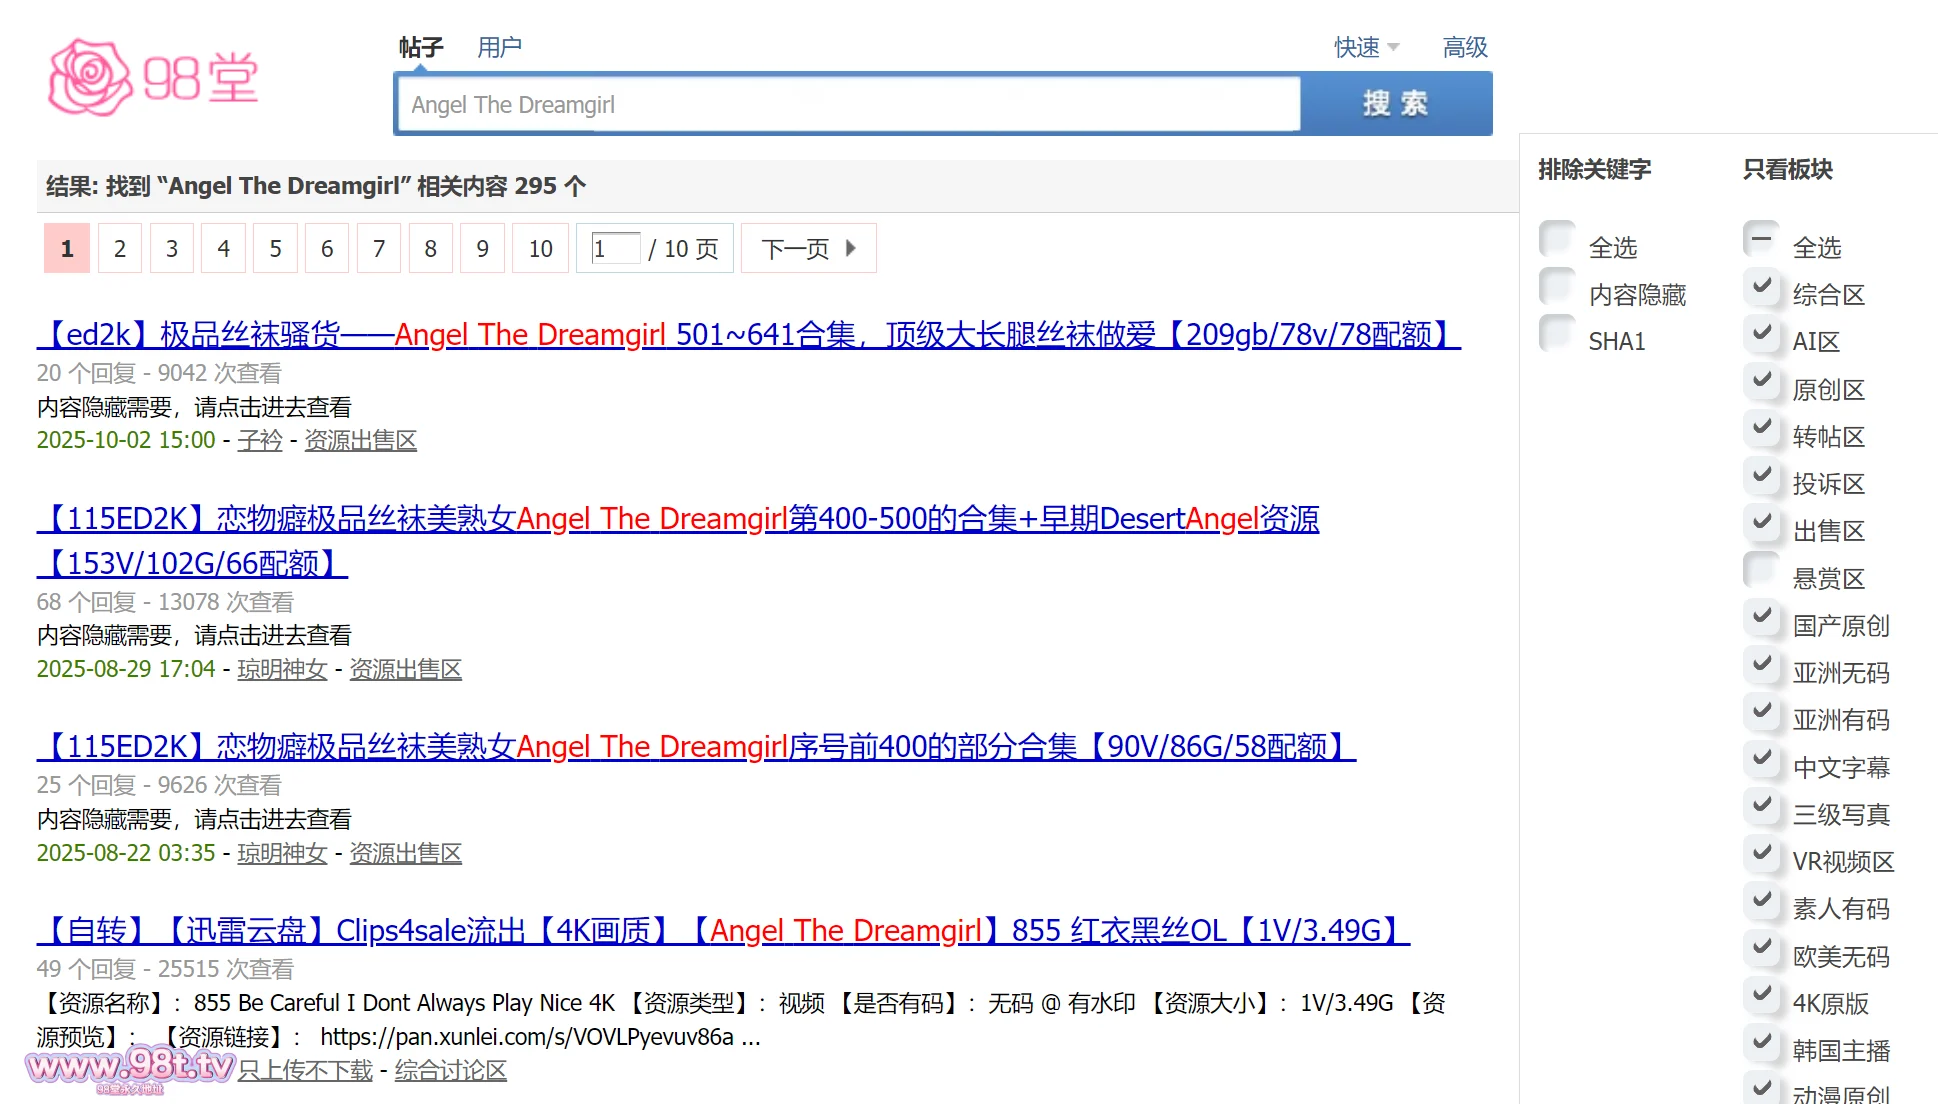
Task: Open the 高级 advanced search link
Action: point(1464,47)
